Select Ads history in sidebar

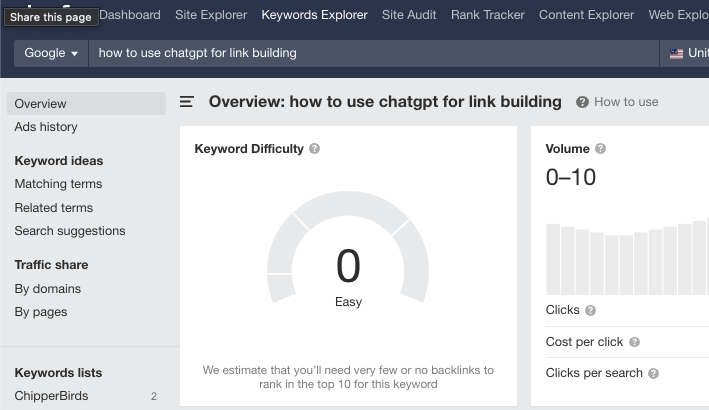click(46, 127)
